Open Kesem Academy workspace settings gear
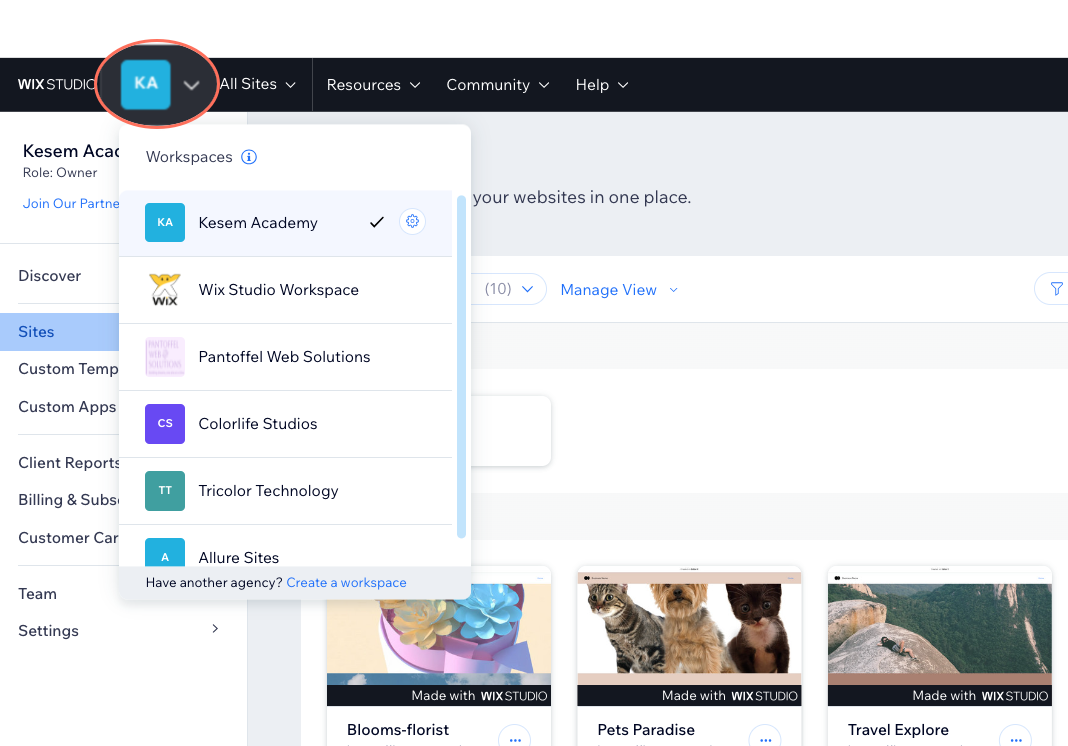Image resolution: width=1068 pixels, height=746 pixels. click(412, 221)
